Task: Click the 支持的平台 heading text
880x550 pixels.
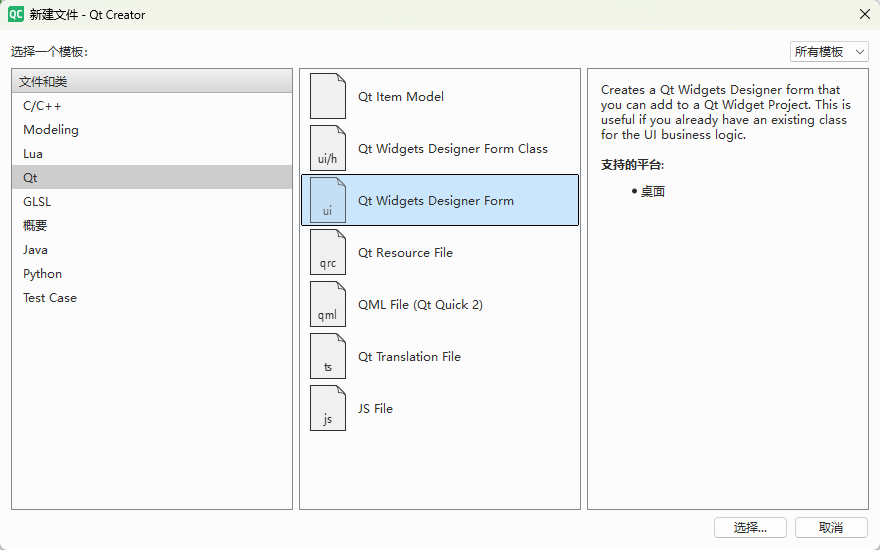Action: [632, 165]
